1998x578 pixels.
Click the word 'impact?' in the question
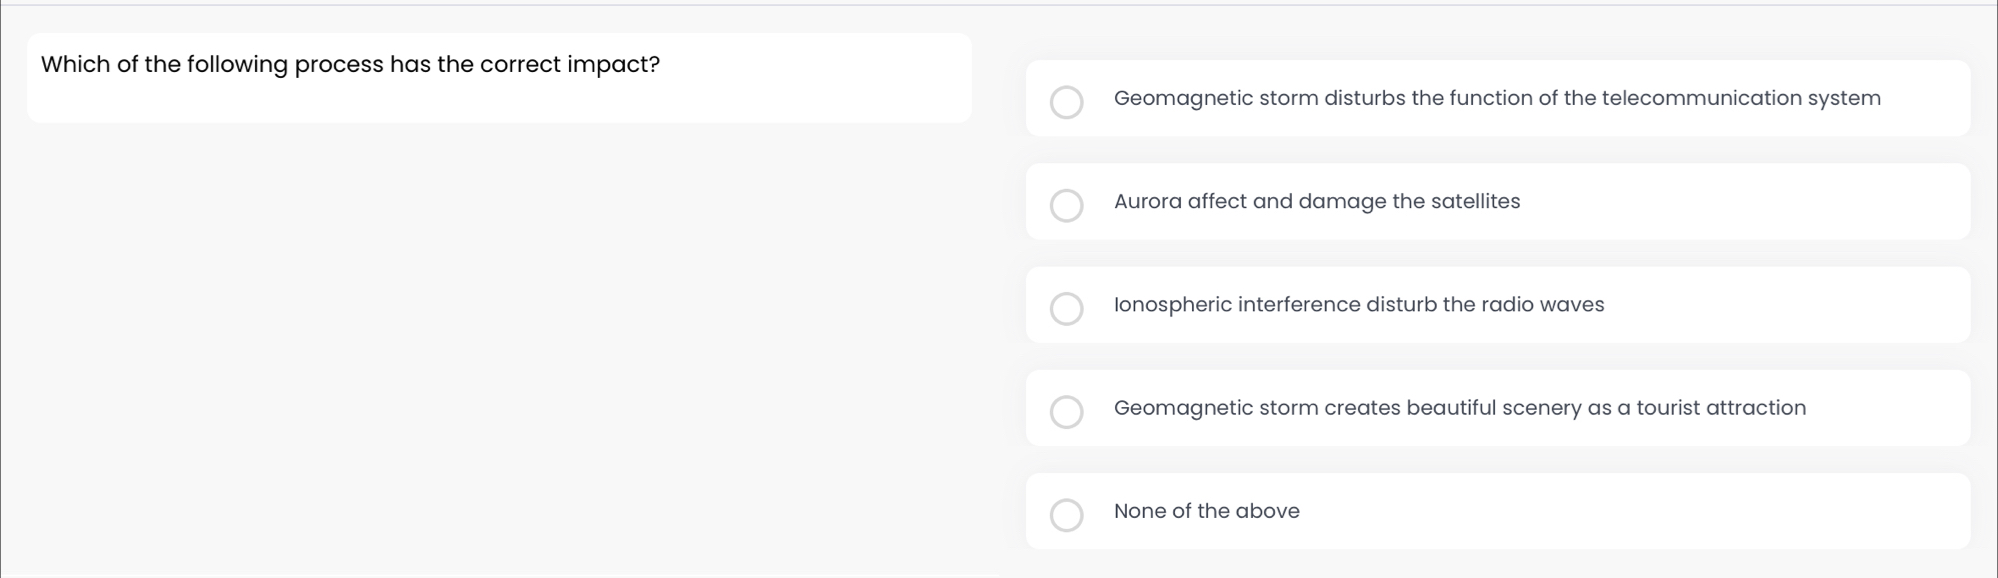coord(614,65)
